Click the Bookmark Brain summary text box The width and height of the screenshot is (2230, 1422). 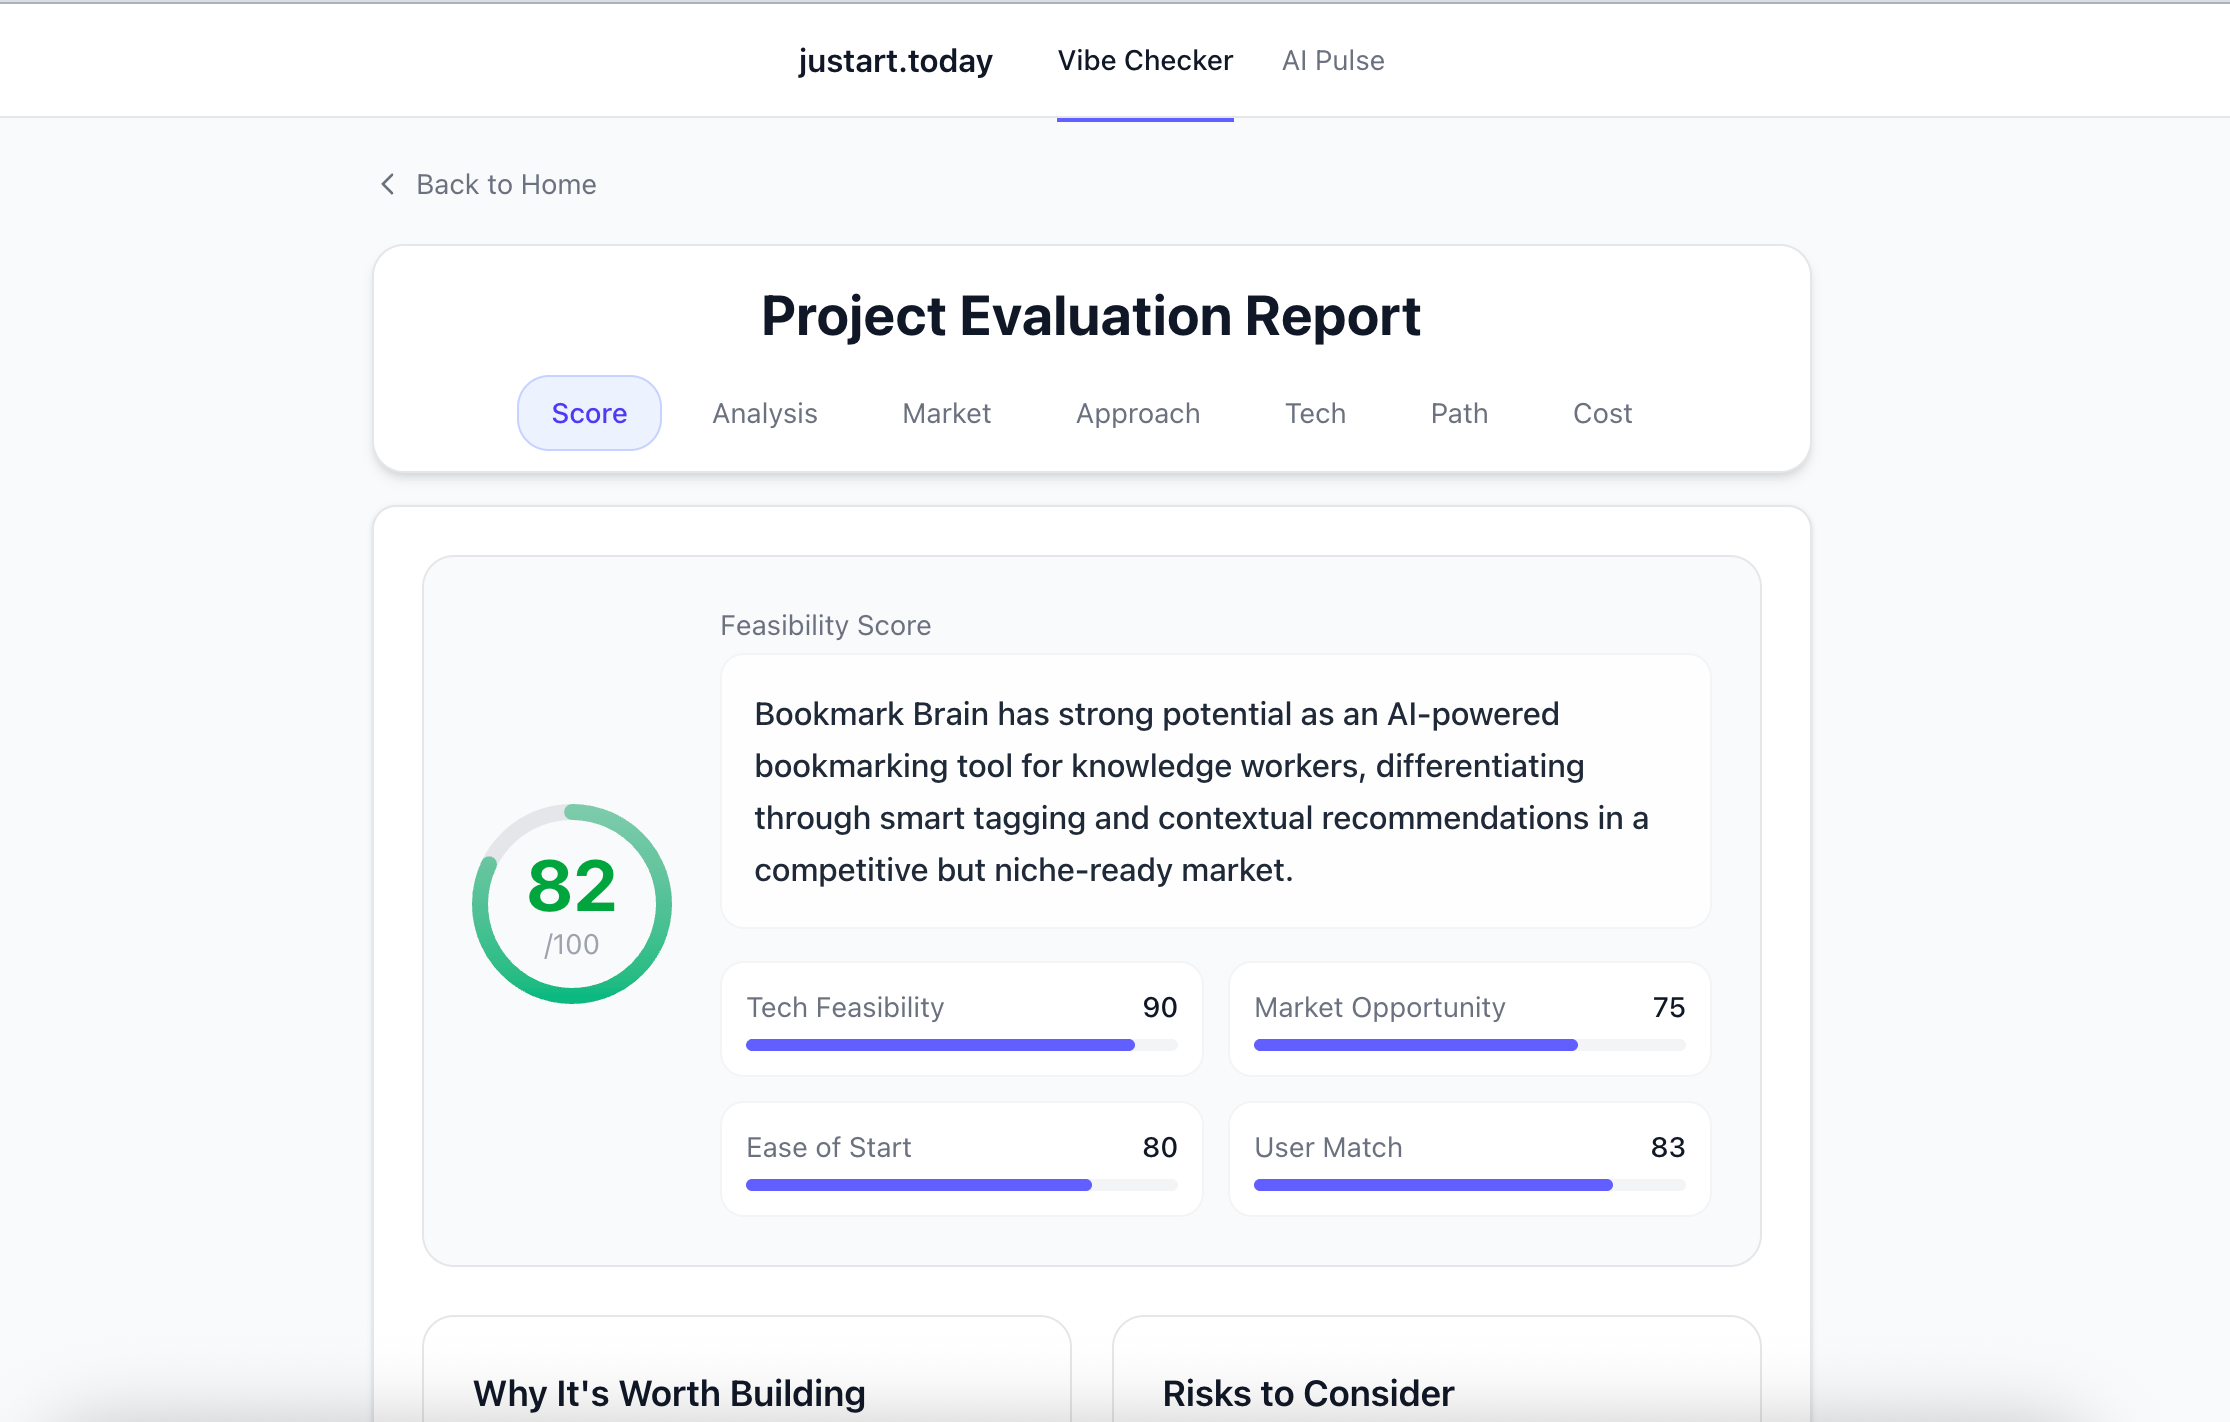(x=1215, y=791)
